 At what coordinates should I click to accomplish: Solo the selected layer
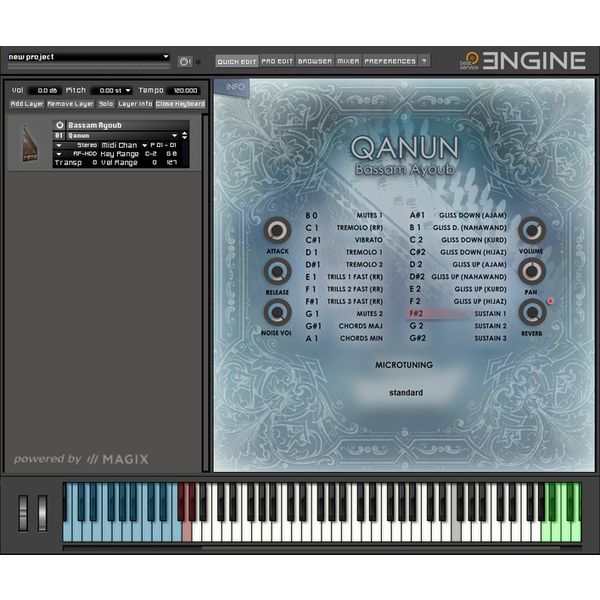click(x=106, y=104)
